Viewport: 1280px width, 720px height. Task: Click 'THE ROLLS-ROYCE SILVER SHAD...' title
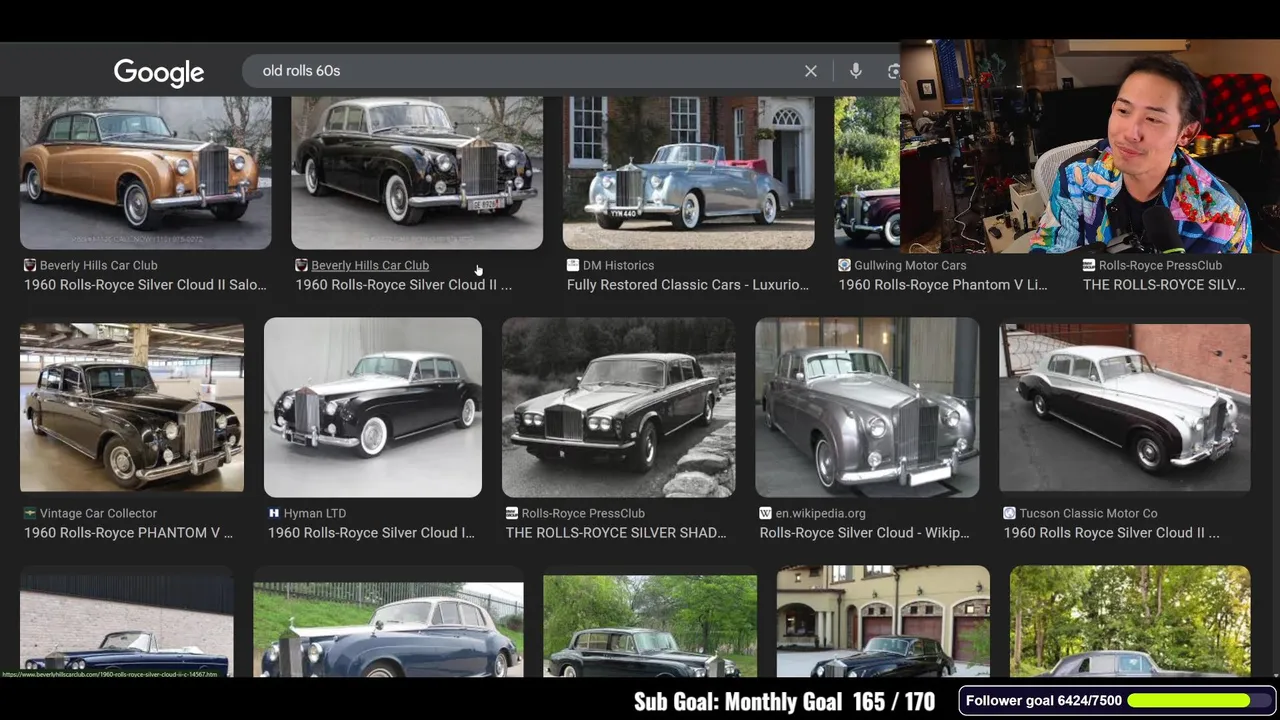point(616,533)
